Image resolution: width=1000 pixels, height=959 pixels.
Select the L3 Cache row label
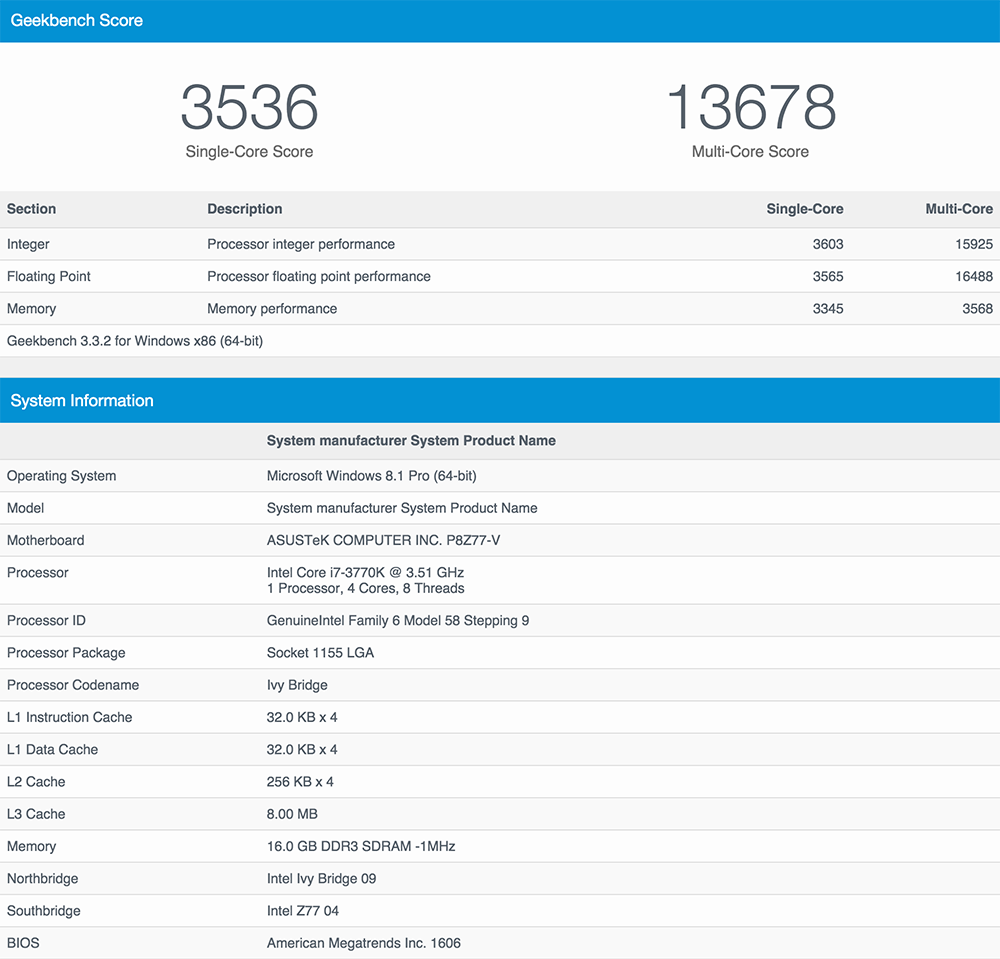[36, 814]
